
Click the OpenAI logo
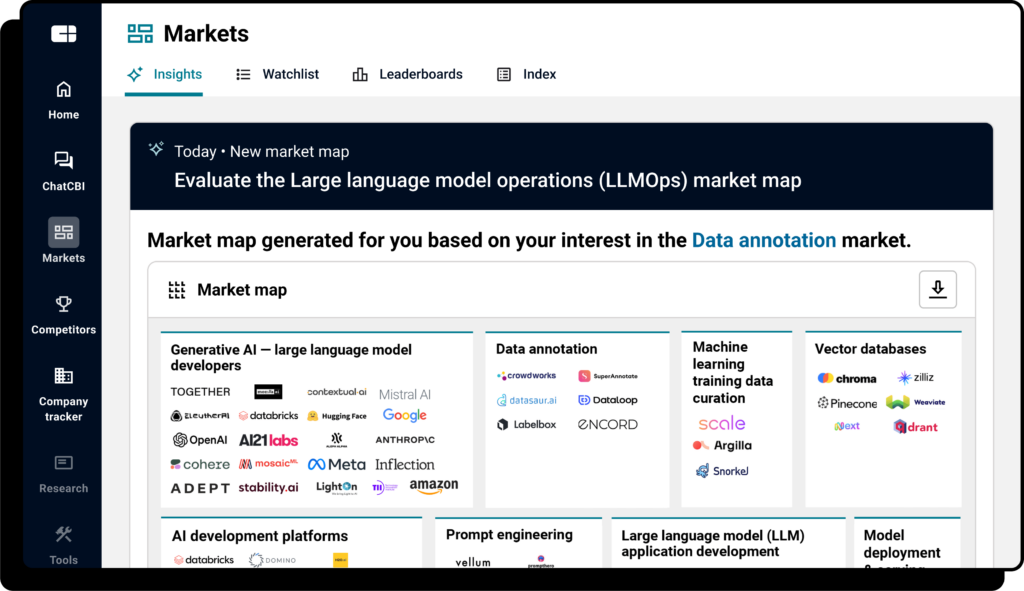point(200,440)
